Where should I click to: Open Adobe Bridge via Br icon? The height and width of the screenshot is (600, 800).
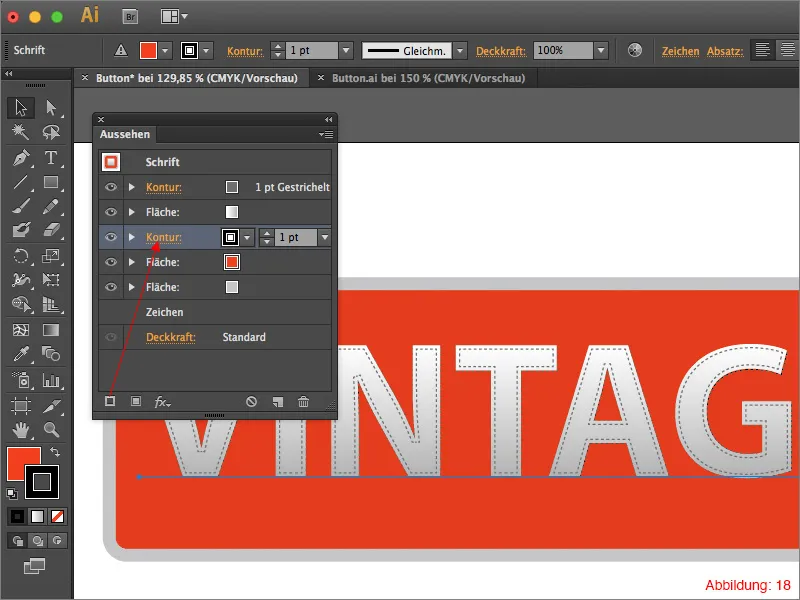(x=130, y=17)
